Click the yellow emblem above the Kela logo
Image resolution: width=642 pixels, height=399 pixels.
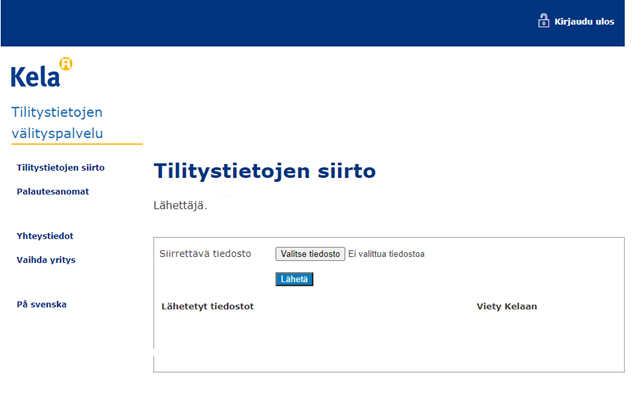pos(66,63)
